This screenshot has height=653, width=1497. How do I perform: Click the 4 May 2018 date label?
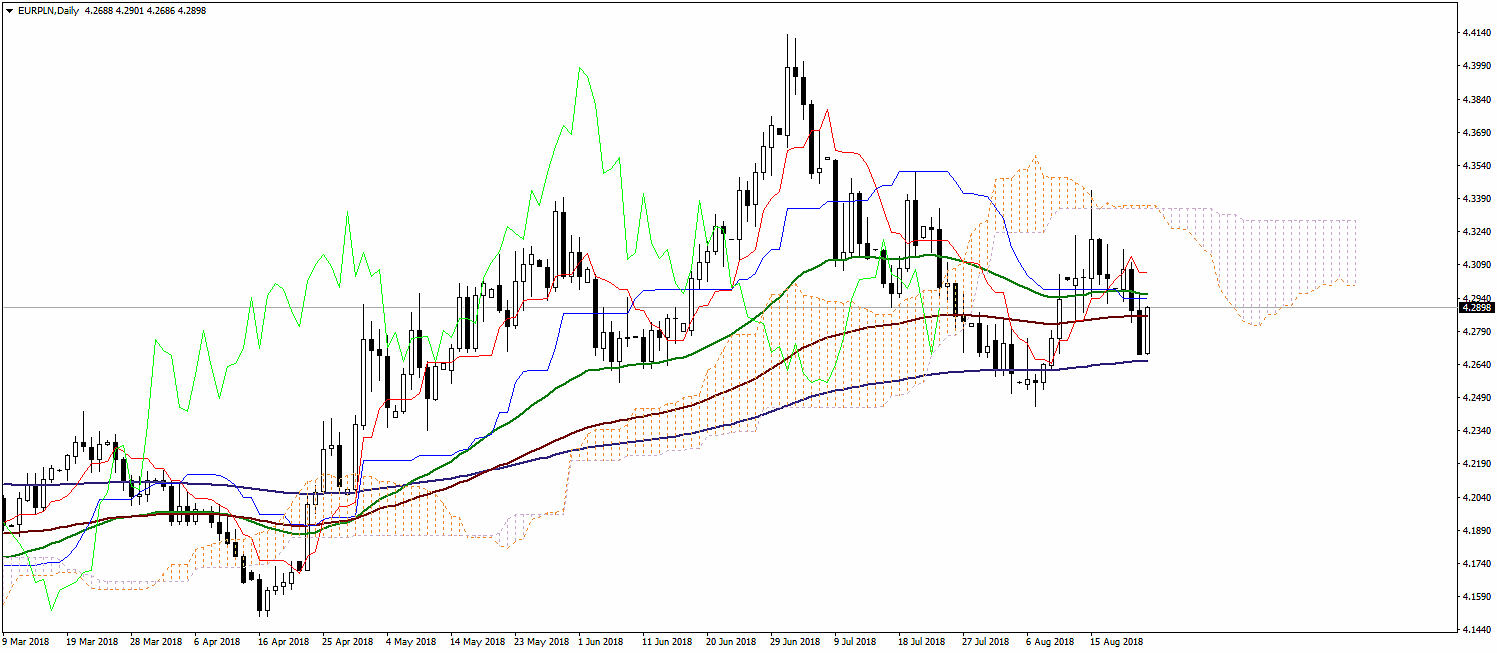[x=410, y=641]
